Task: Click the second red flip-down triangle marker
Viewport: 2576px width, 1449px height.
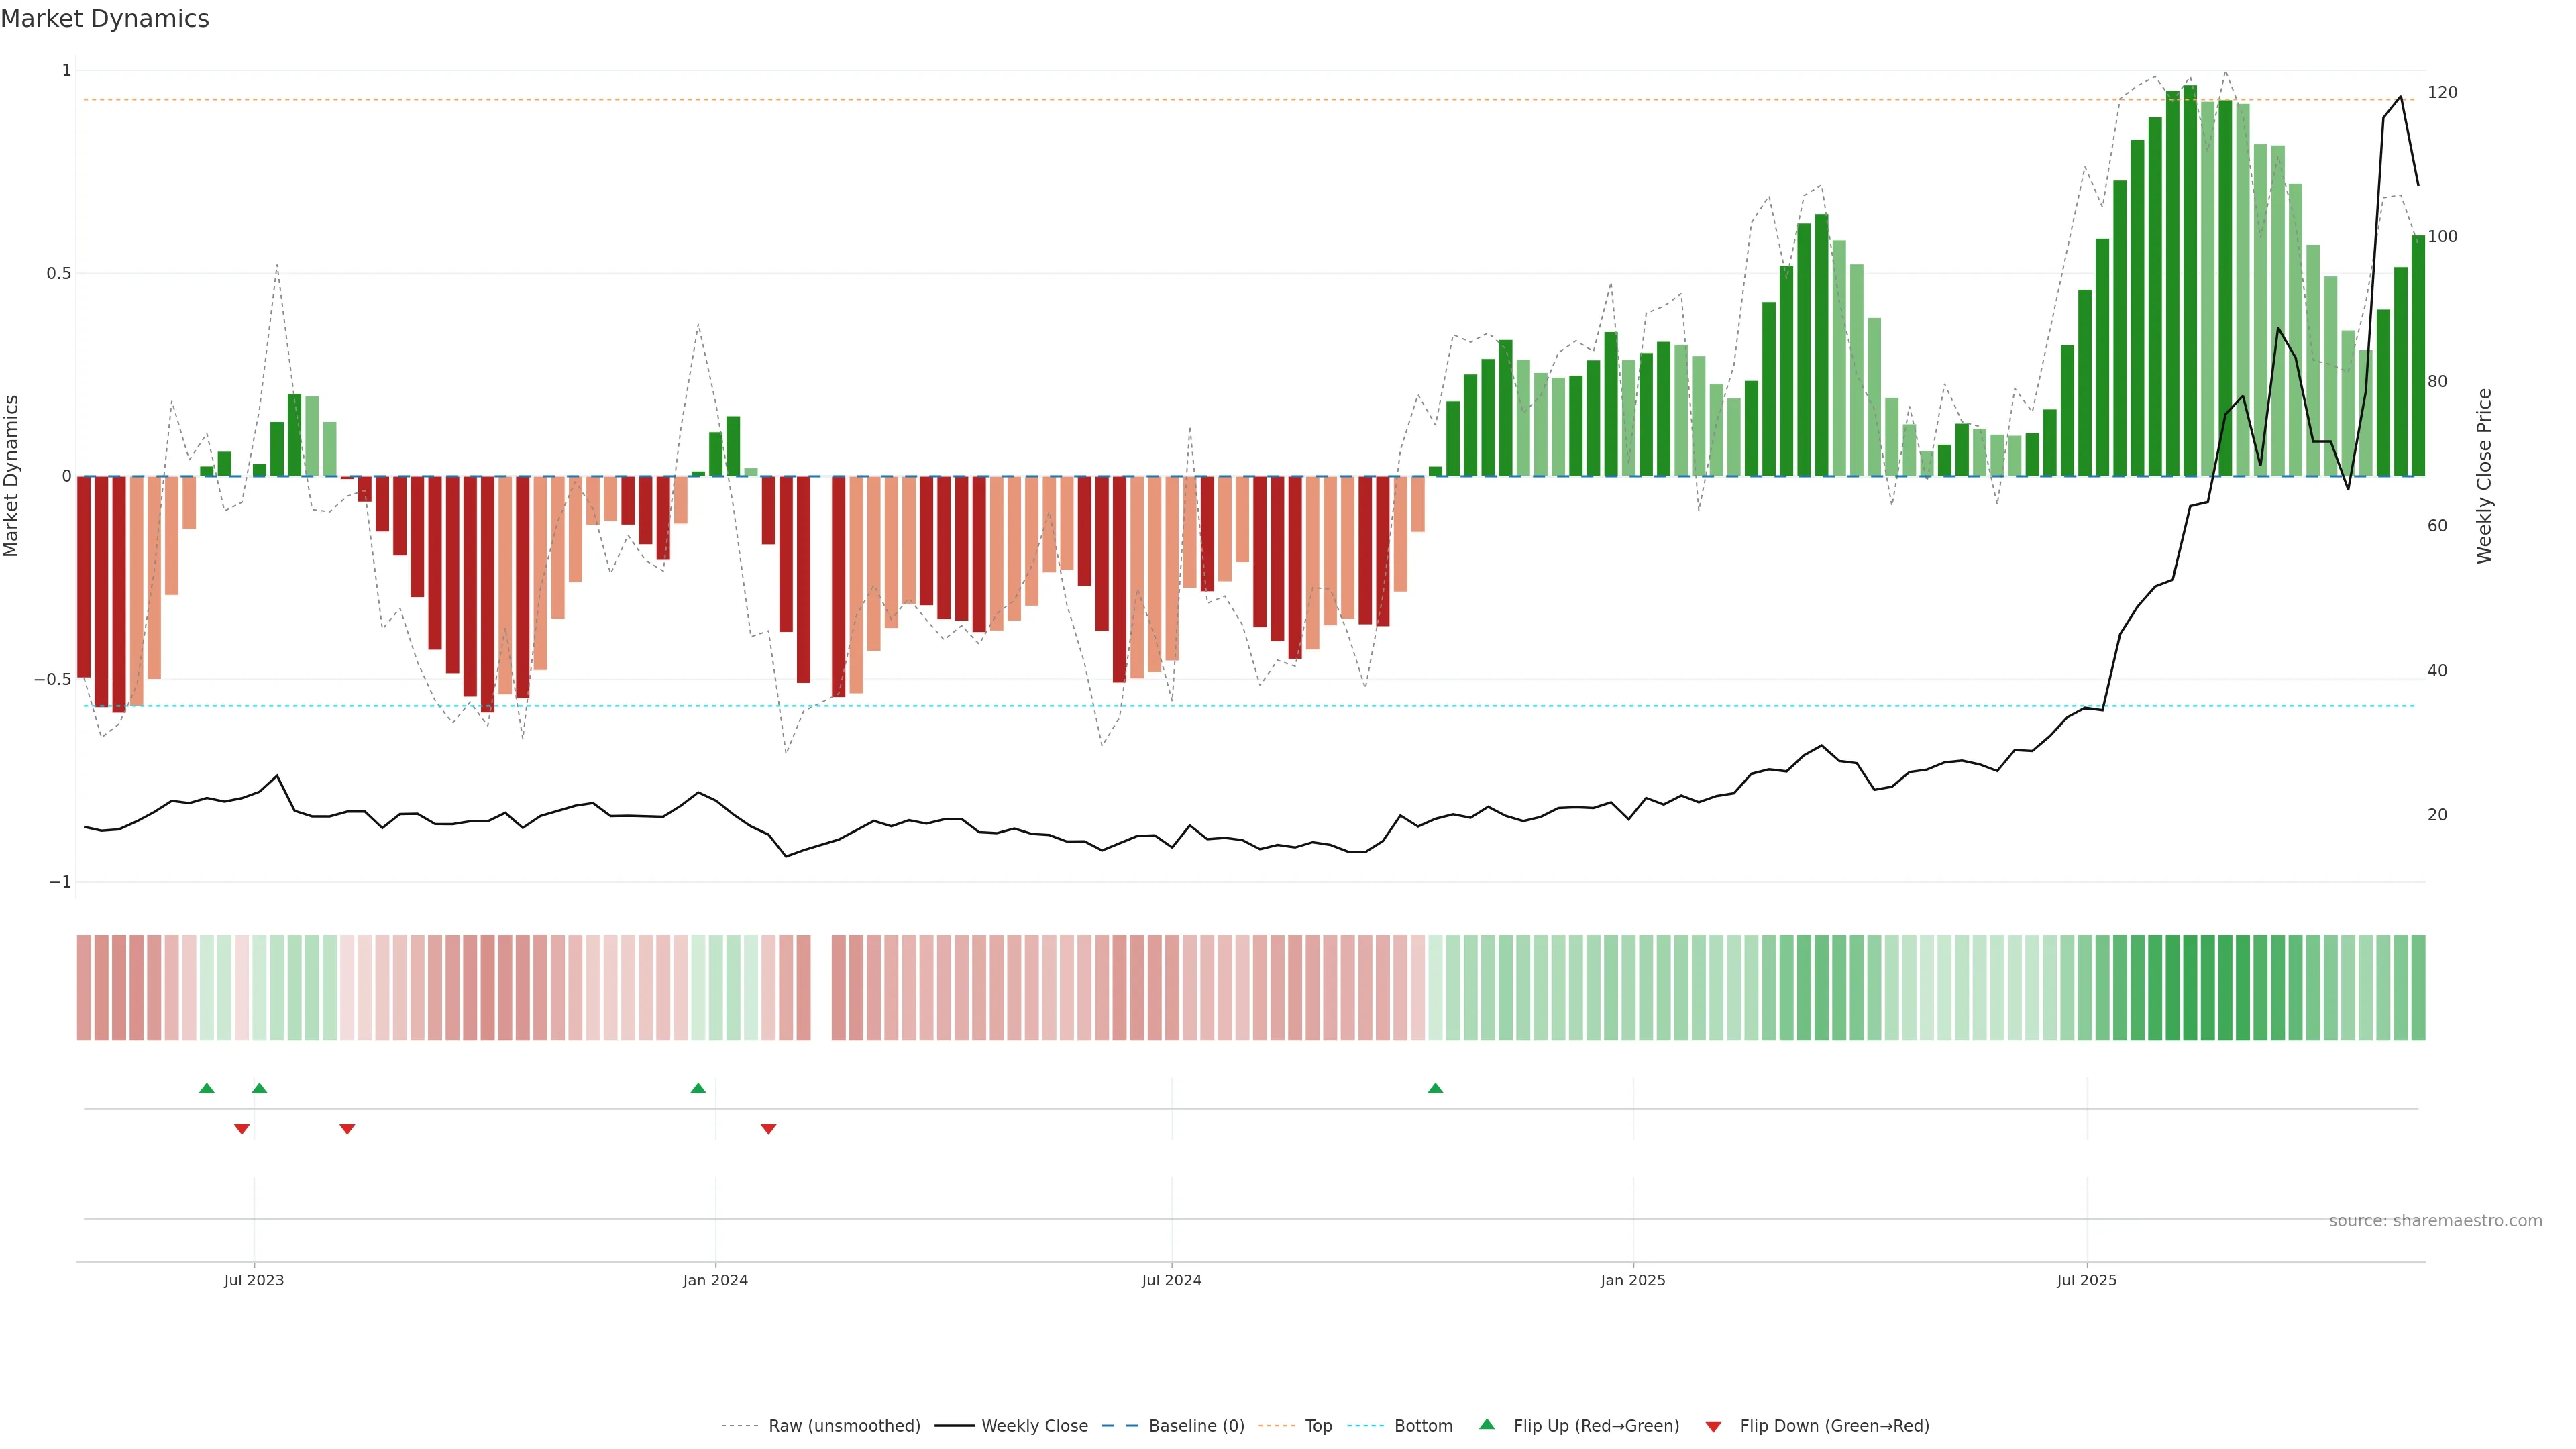Action: tap(347, 1129)
